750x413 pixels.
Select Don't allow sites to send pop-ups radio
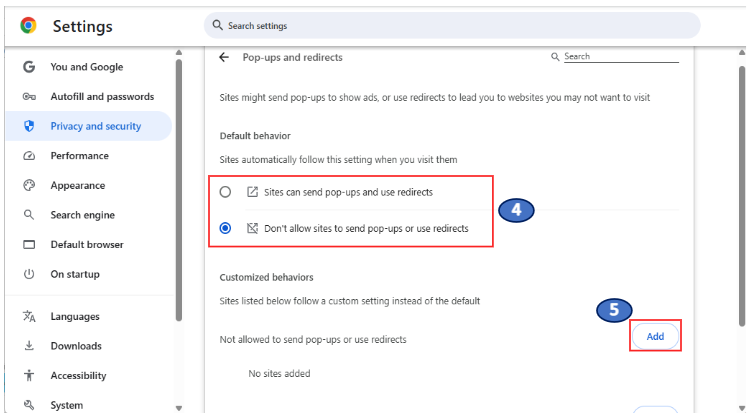(225, 228)
